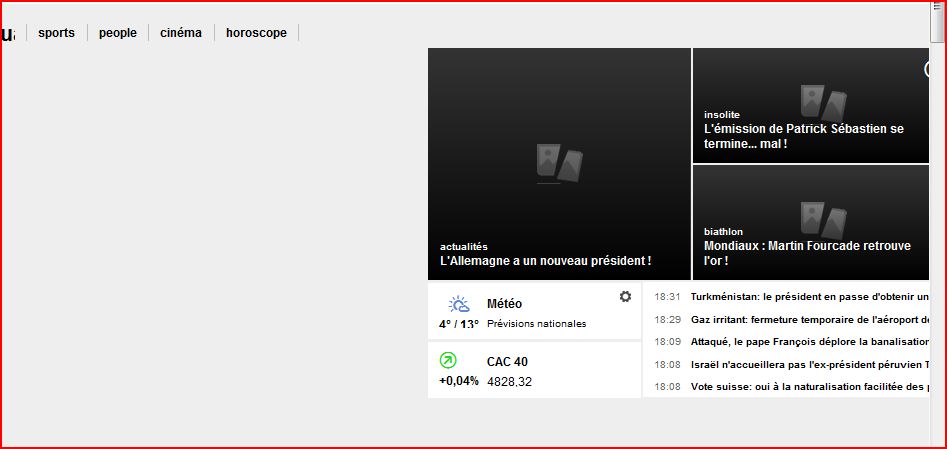947x449 pixels.
Task: Click the placeholder image in the biathlon tile
Action: 823,219
